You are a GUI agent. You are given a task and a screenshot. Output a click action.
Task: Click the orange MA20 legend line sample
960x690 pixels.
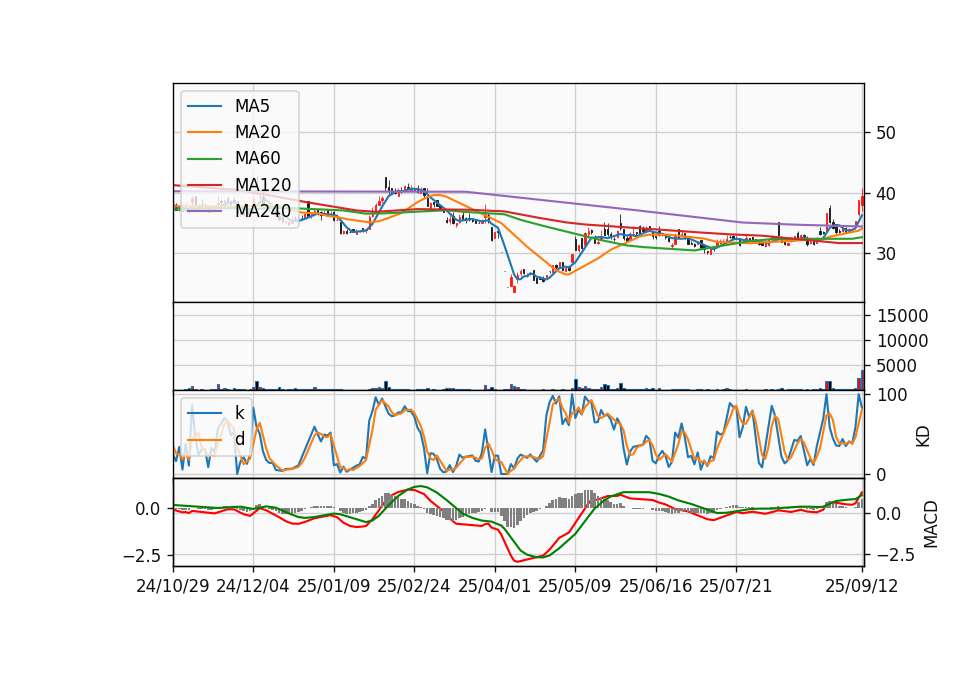204,132
